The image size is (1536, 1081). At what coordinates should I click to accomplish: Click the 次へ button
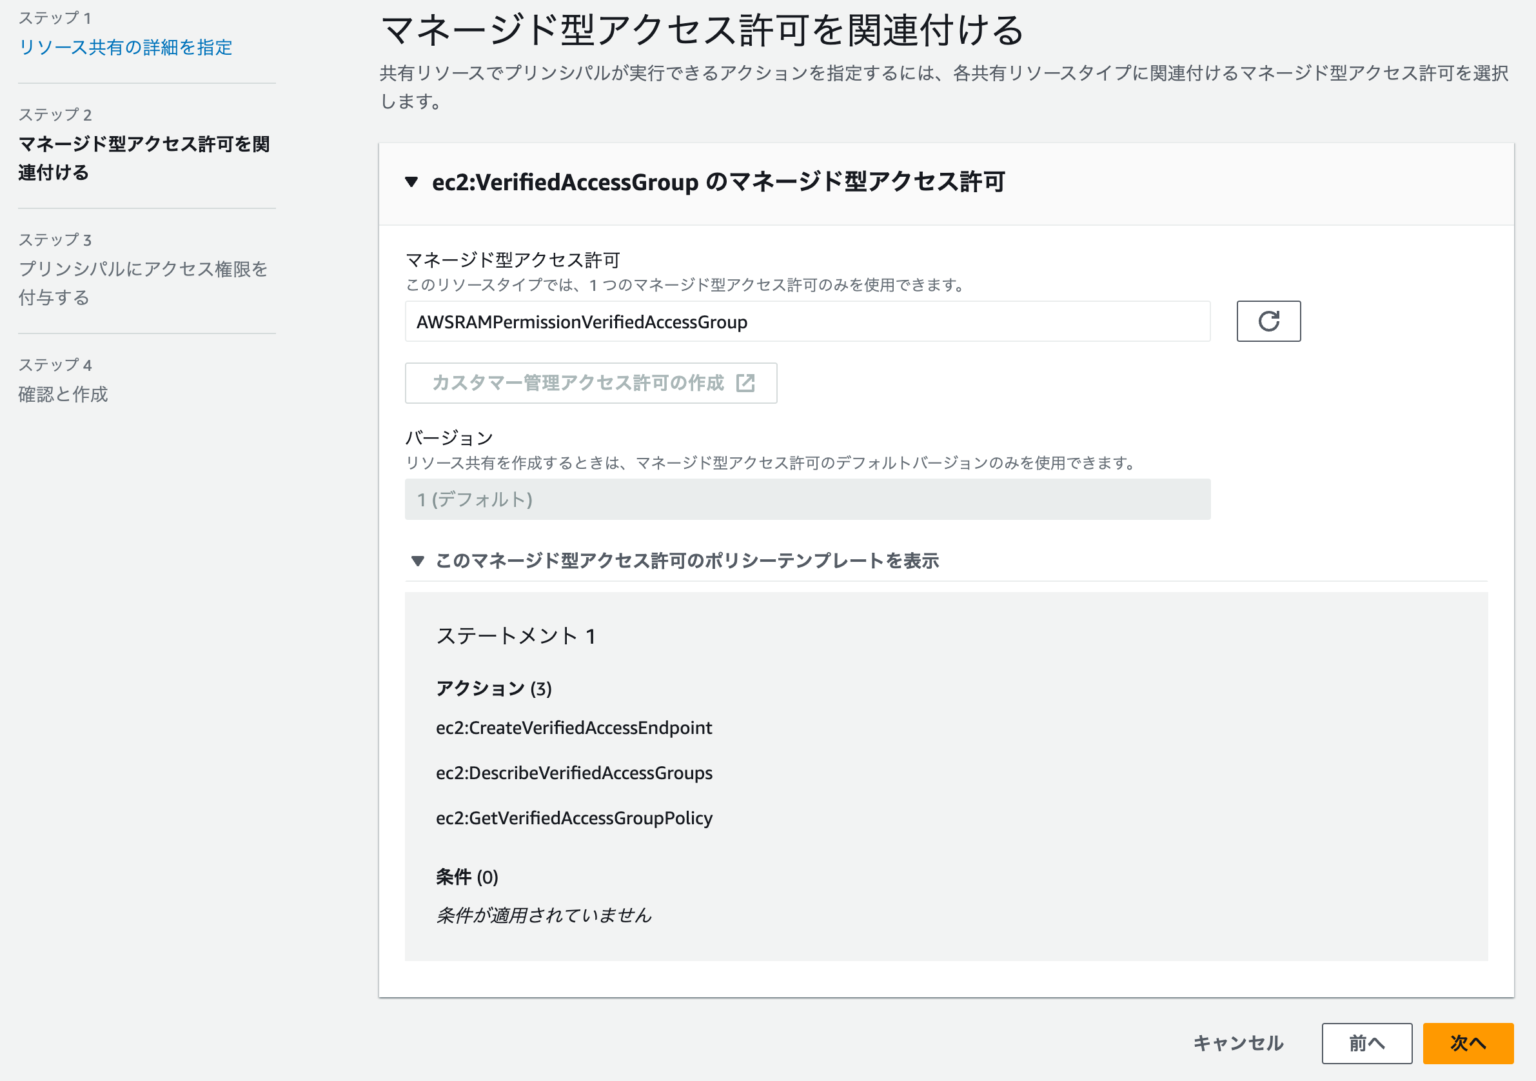coord(1468,1043)
